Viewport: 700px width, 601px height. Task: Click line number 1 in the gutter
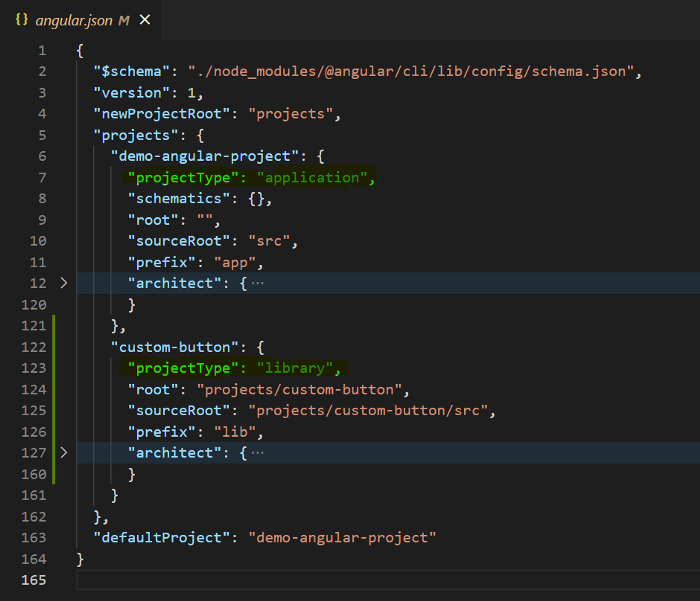point(41,50)
